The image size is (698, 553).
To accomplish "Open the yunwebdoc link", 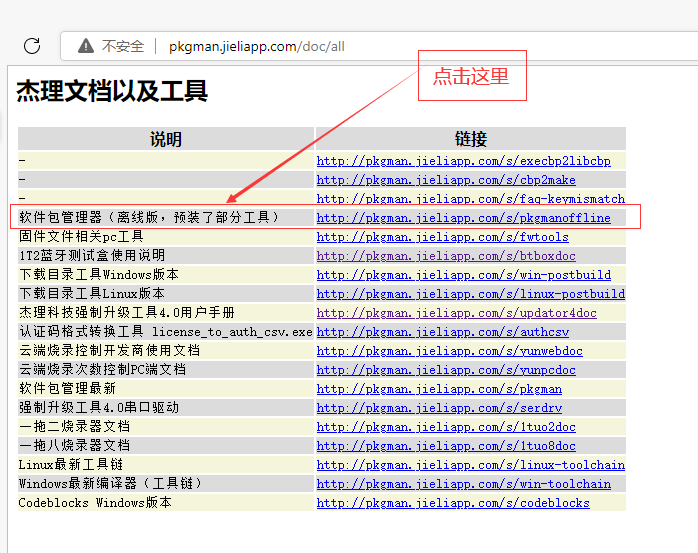I will tap(450, 351).
